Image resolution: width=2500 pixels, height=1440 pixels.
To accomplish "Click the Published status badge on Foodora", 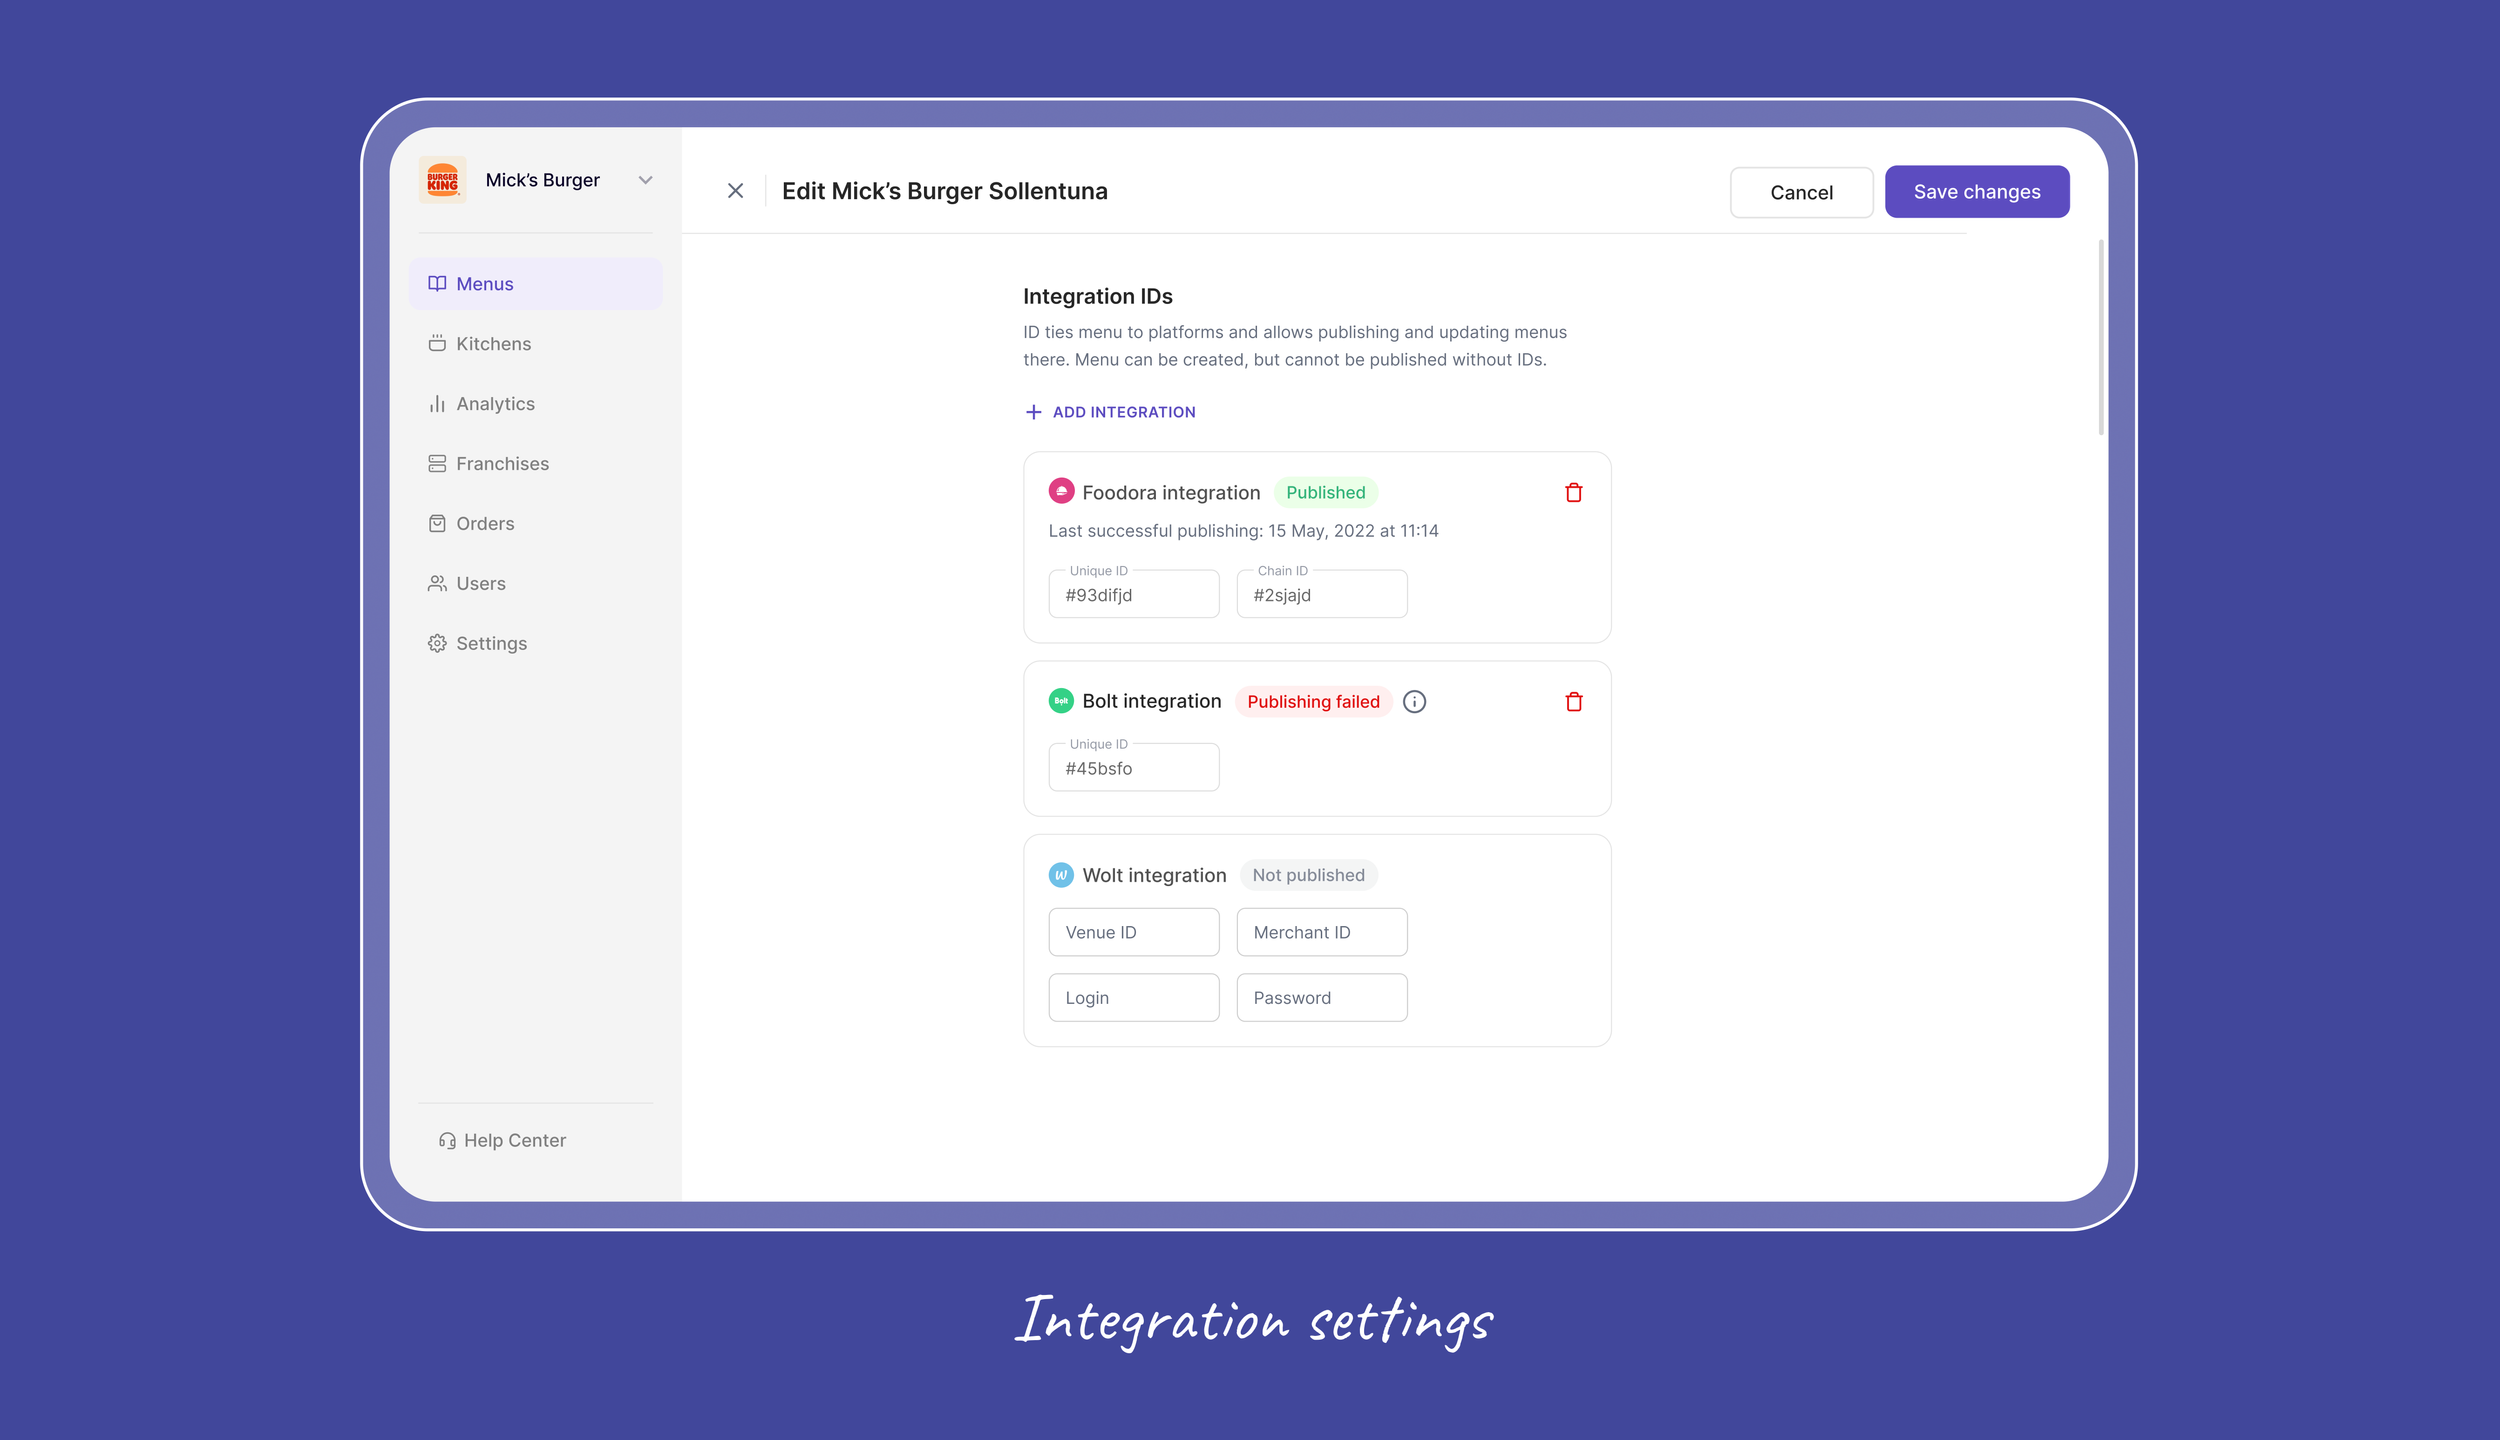I will 1325,492.
